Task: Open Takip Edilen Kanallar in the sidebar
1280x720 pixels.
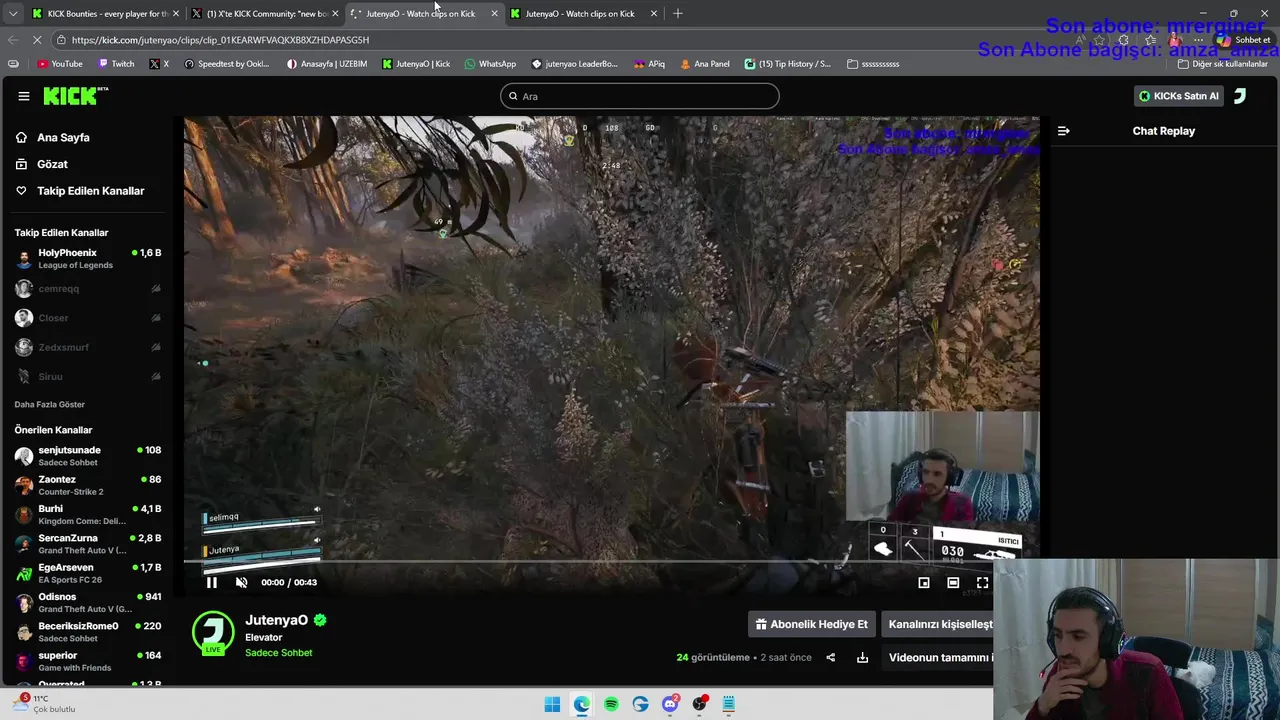Action: click(90, 191)
